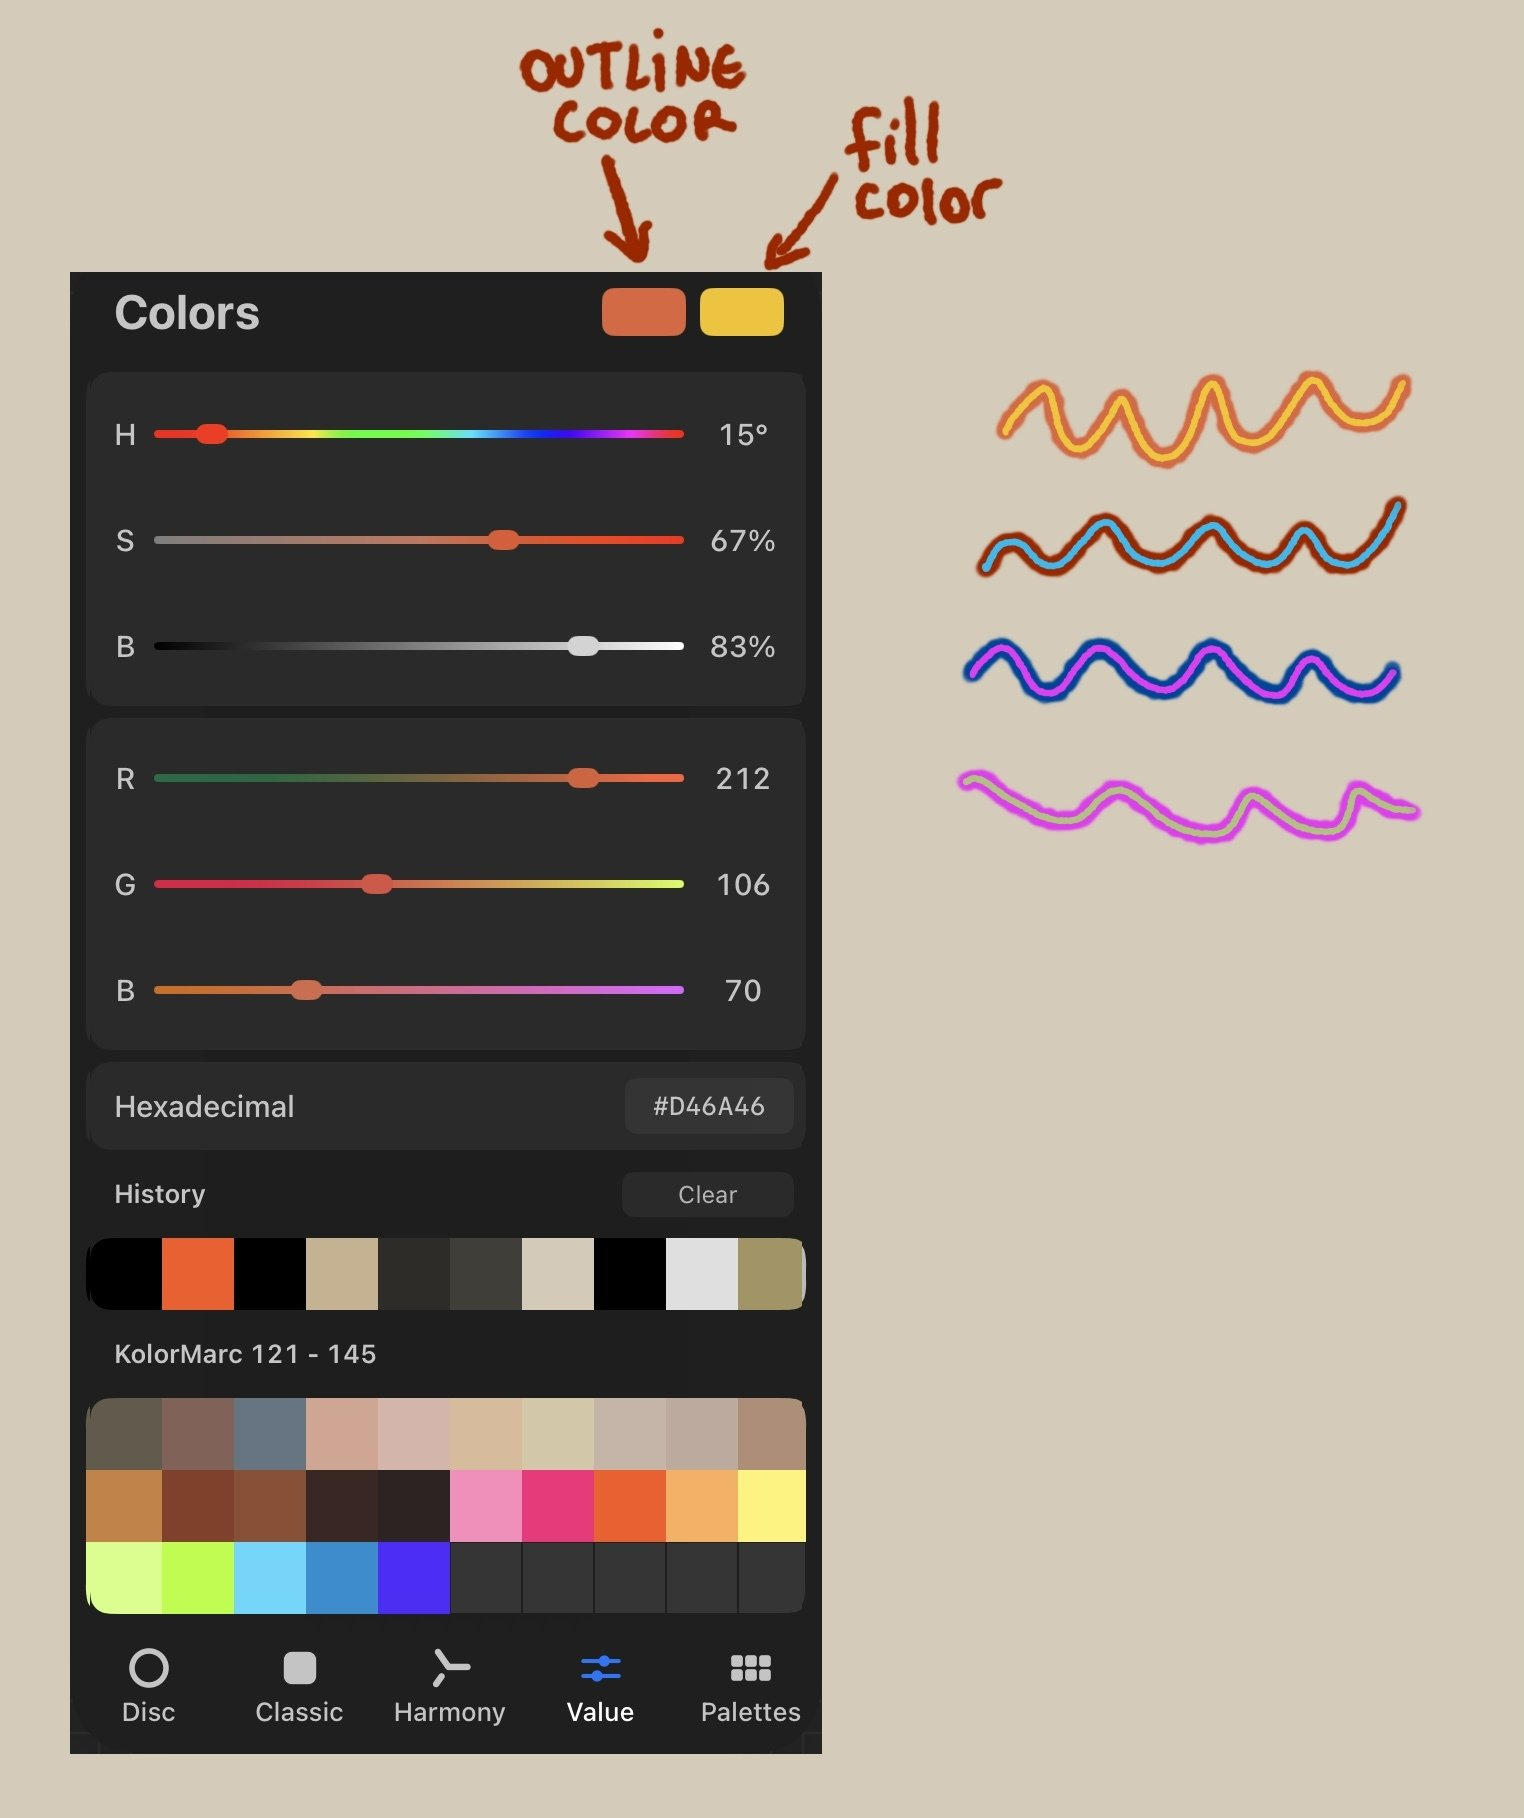The height and width of the screenshot is (1818, 1524).
Task: Open the Palettes grid icon
Action: click(x=750, y=1668)
